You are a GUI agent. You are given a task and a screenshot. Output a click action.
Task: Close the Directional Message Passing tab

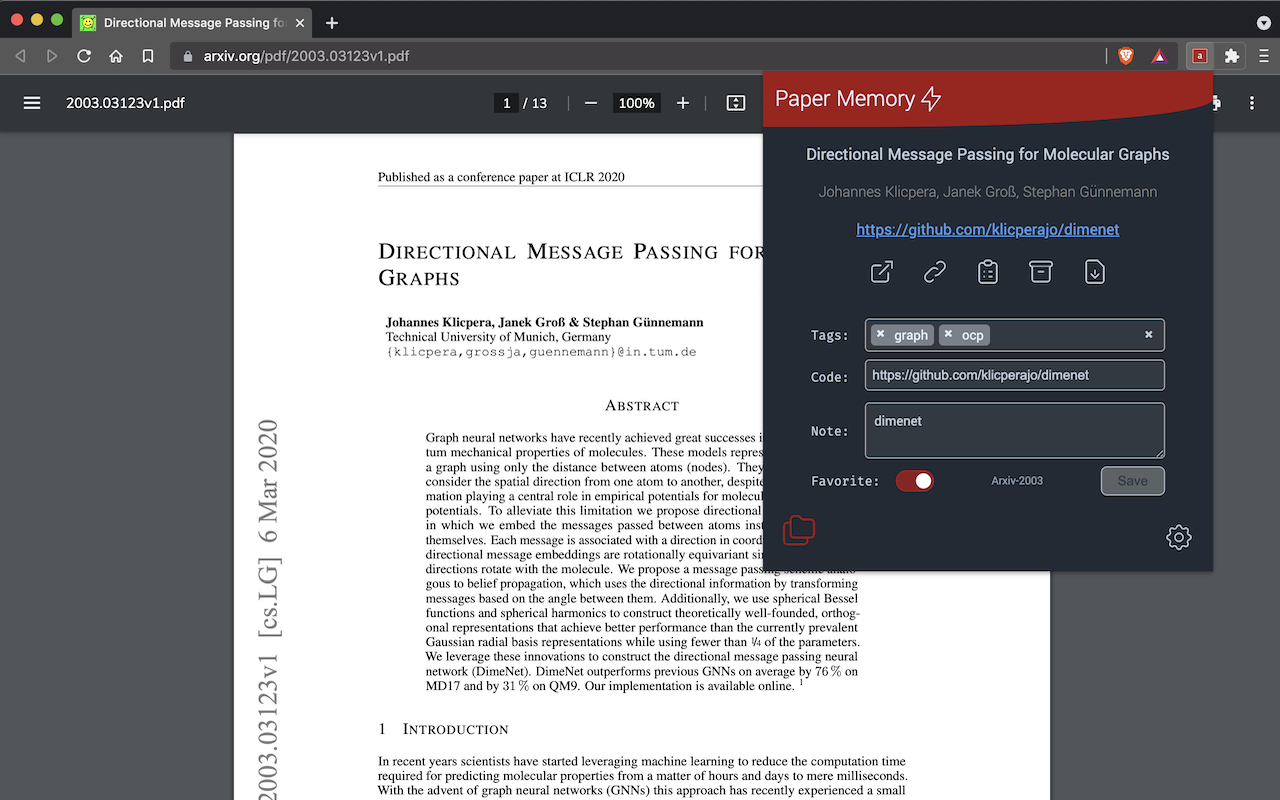(300, 23)
